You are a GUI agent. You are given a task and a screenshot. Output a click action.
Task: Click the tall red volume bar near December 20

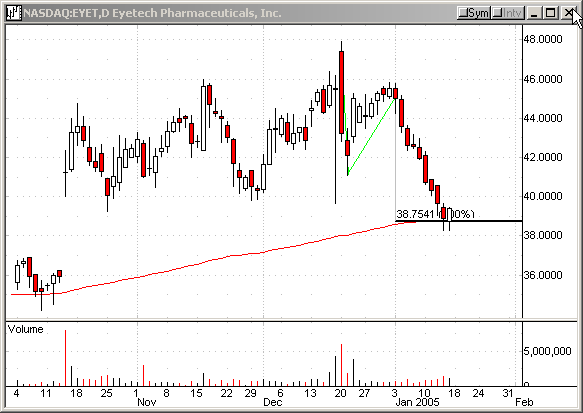341,365
